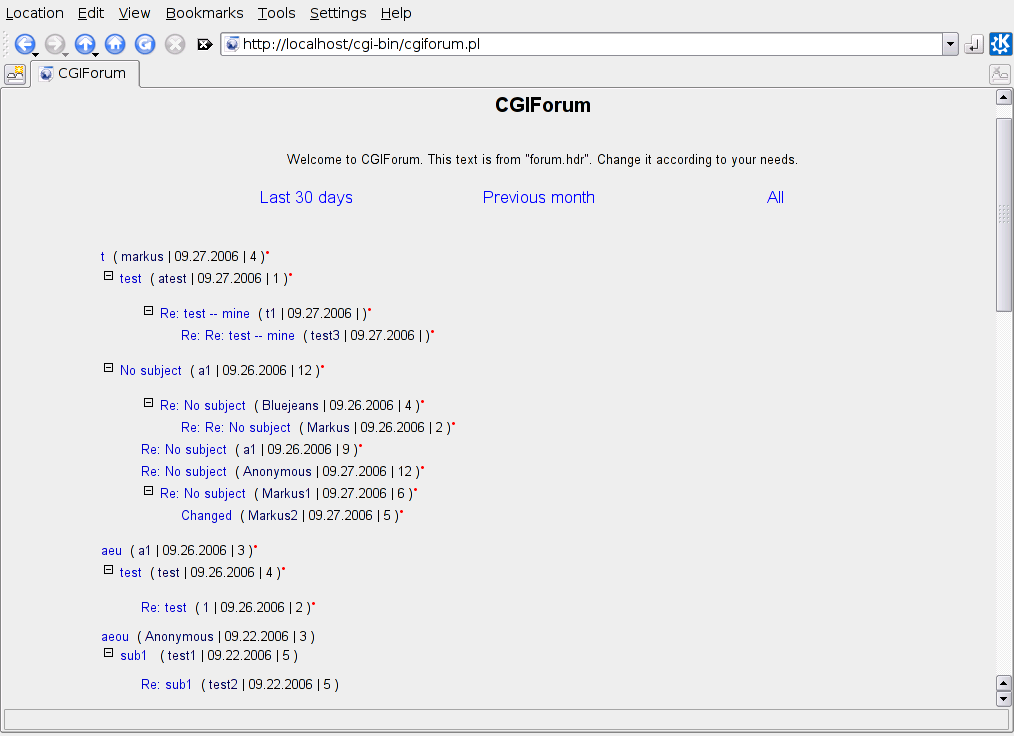
Task: Reload the current page
Action: [x=145, y=44]
